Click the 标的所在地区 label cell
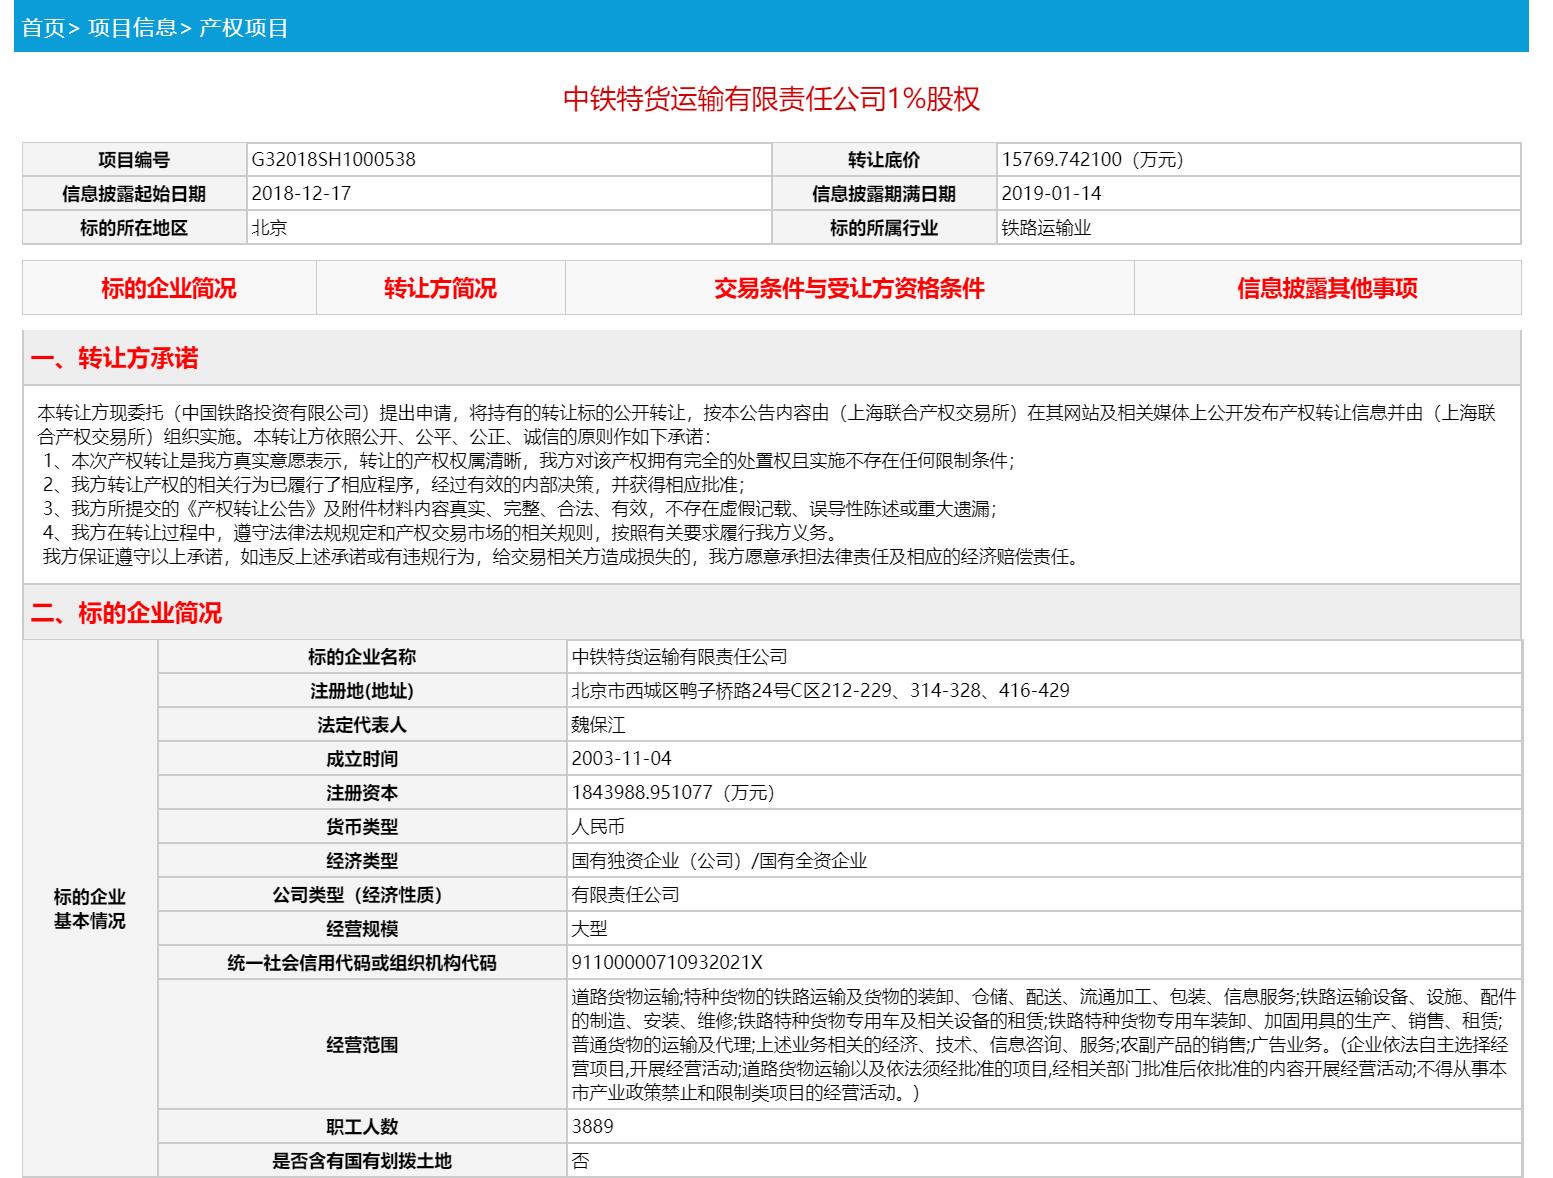Viewport: 1553px width, 1178px height. tap(135, 228)
